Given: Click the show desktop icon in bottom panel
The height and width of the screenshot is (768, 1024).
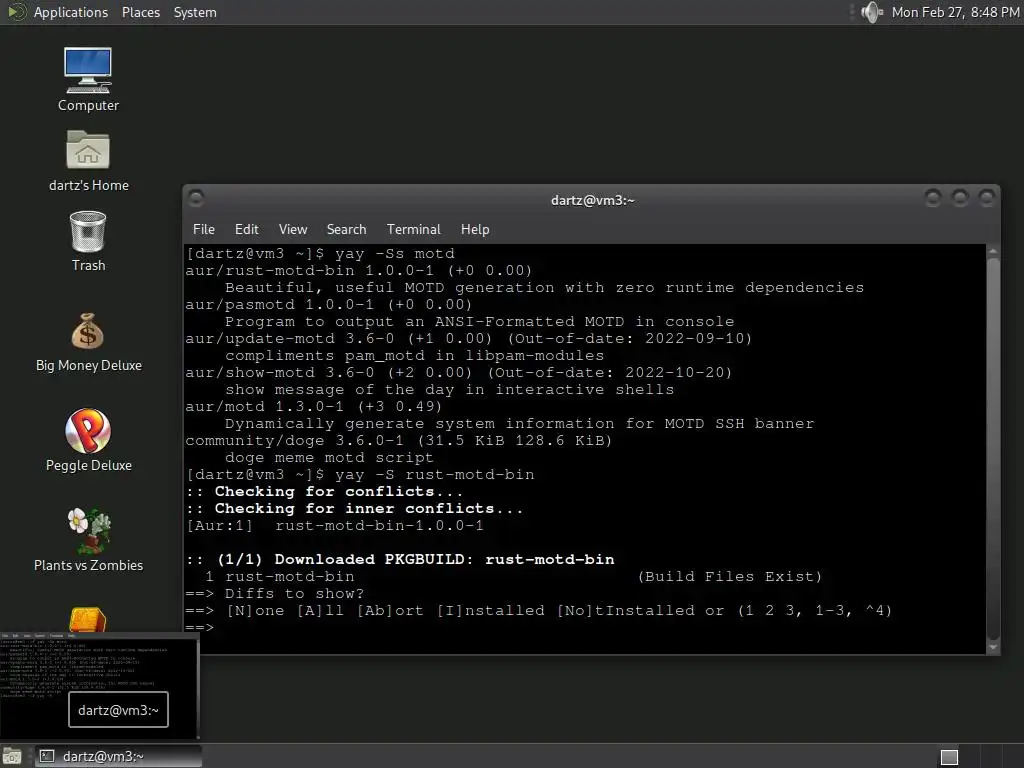Looking at the screenshot, I should 11,756.
